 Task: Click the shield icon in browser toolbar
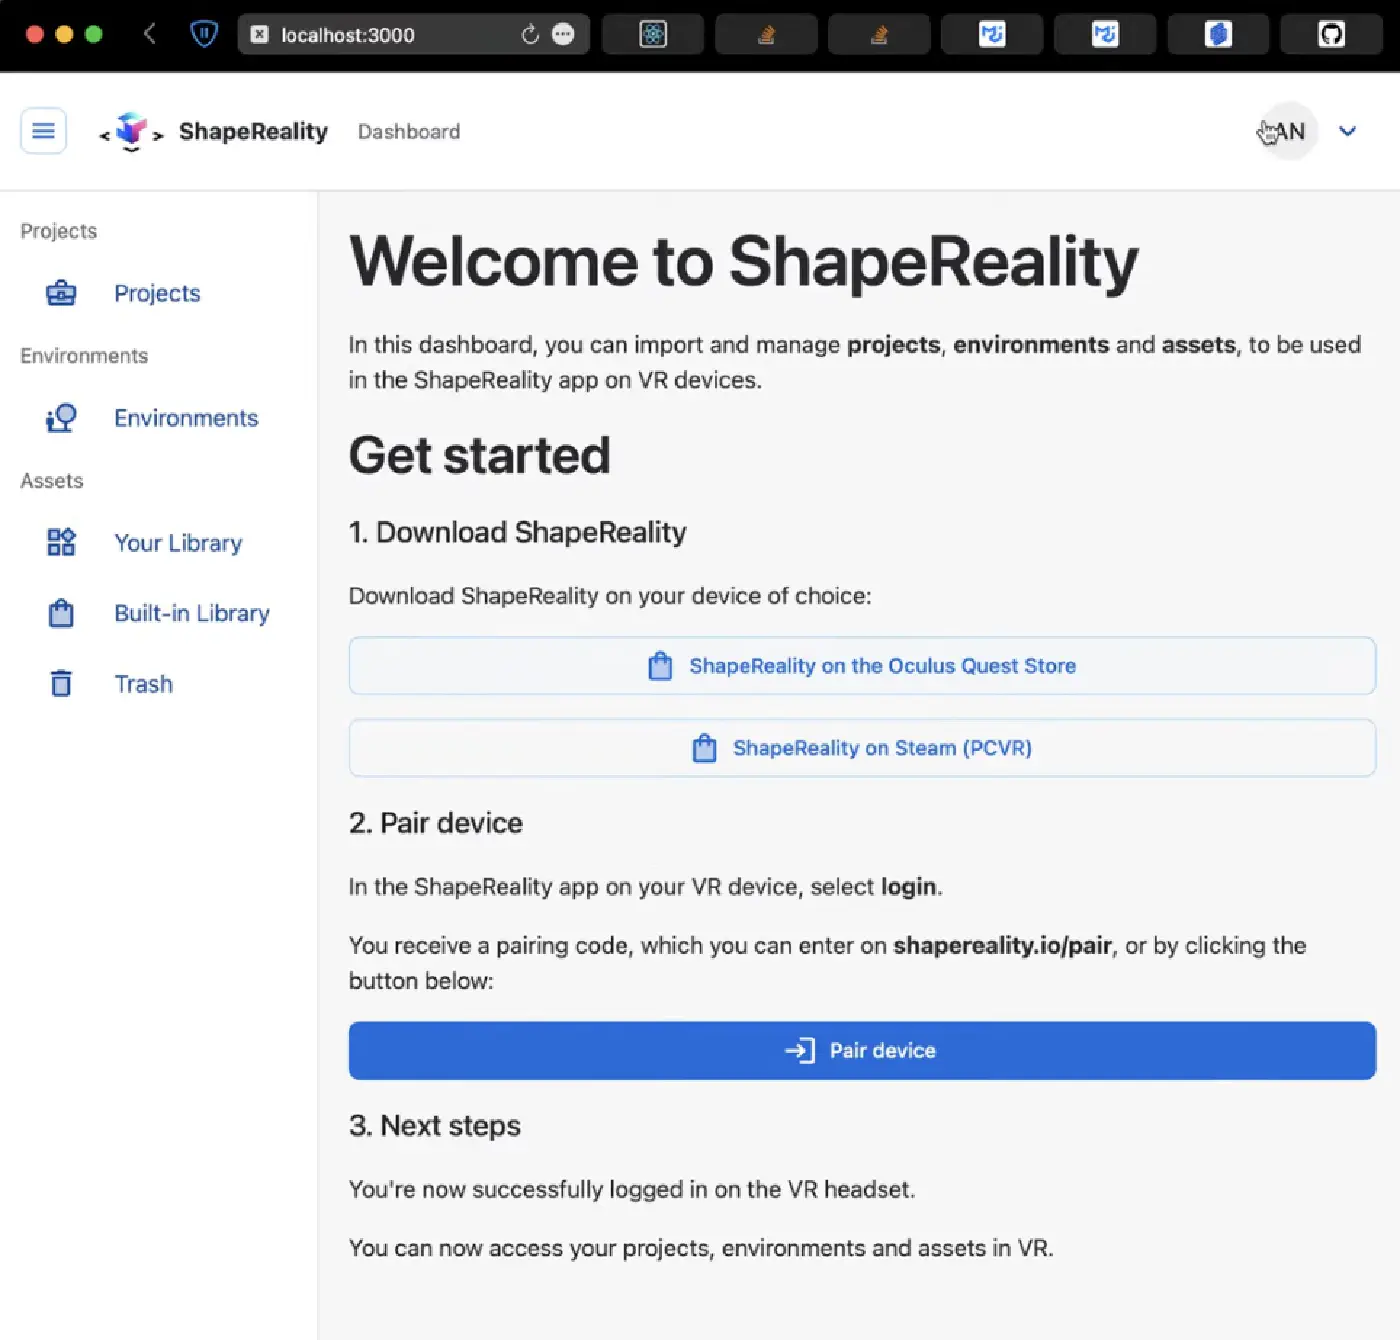(204, 35)
